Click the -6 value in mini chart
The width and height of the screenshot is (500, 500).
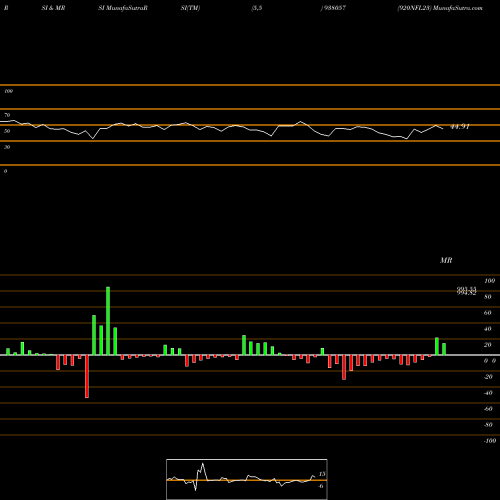pyautogui.click(x=321, y=486)
